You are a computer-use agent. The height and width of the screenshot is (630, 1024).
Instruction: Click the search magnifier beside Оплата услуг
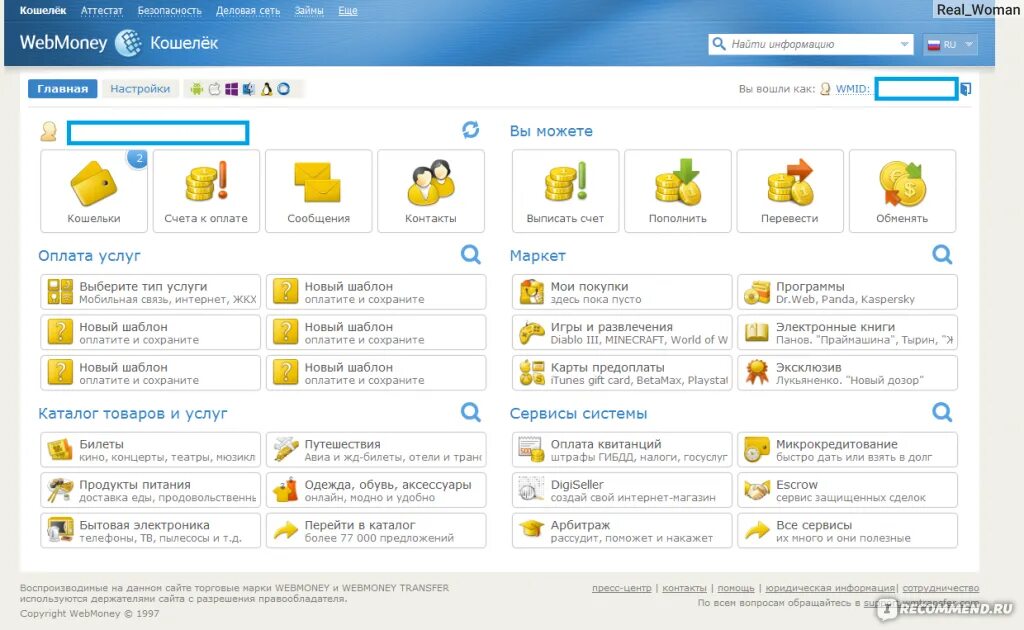coord(470,254)
